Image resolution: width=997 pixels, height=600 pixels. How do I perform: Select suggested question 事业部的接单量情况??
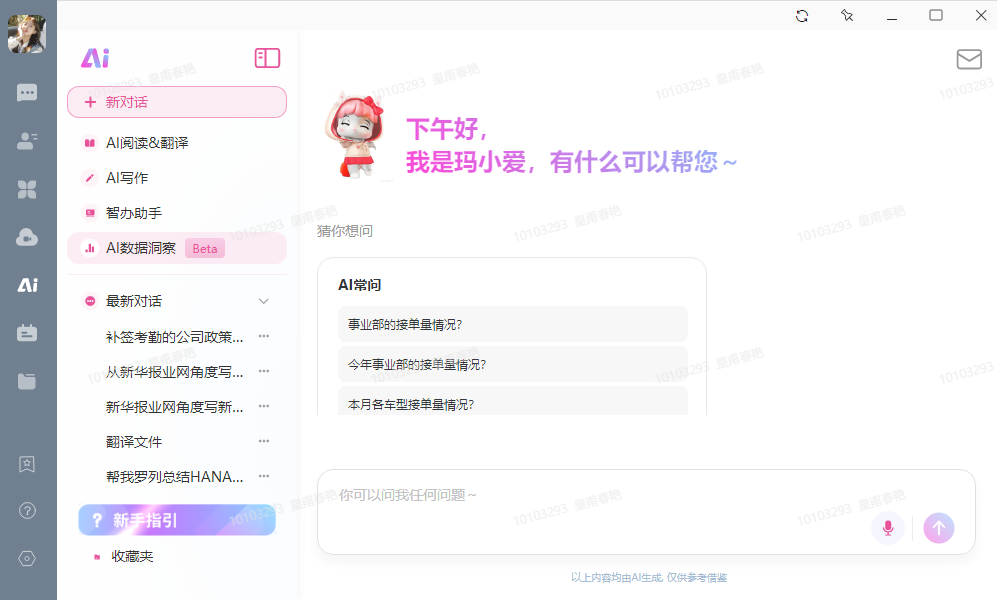[512, 325]
